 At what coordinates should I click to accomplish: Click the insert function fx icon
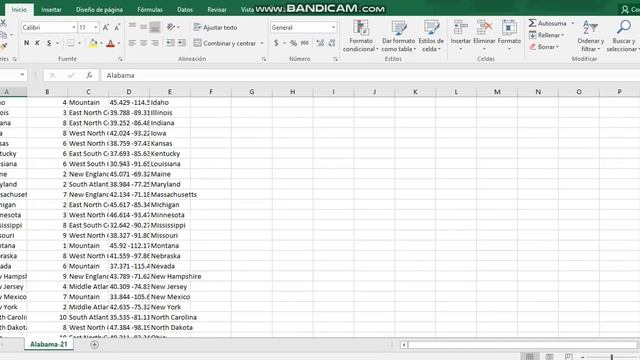pyautogui.click(x=89, y=75)
